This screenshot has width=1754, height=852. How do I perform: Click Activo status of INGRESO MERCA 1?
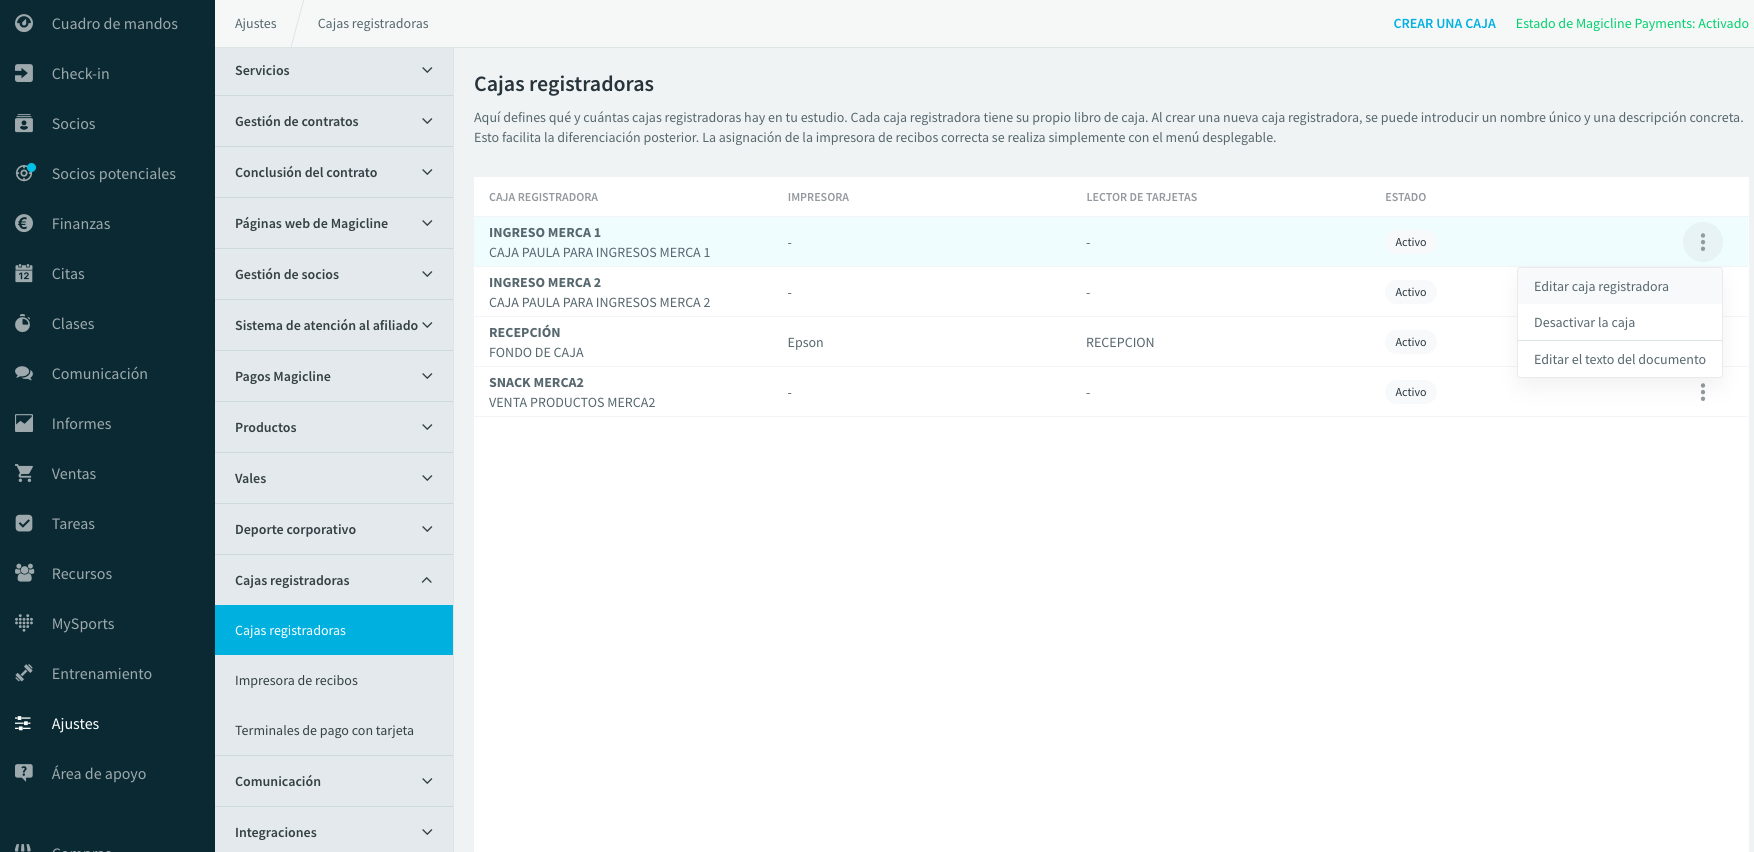click(1410, 242)
